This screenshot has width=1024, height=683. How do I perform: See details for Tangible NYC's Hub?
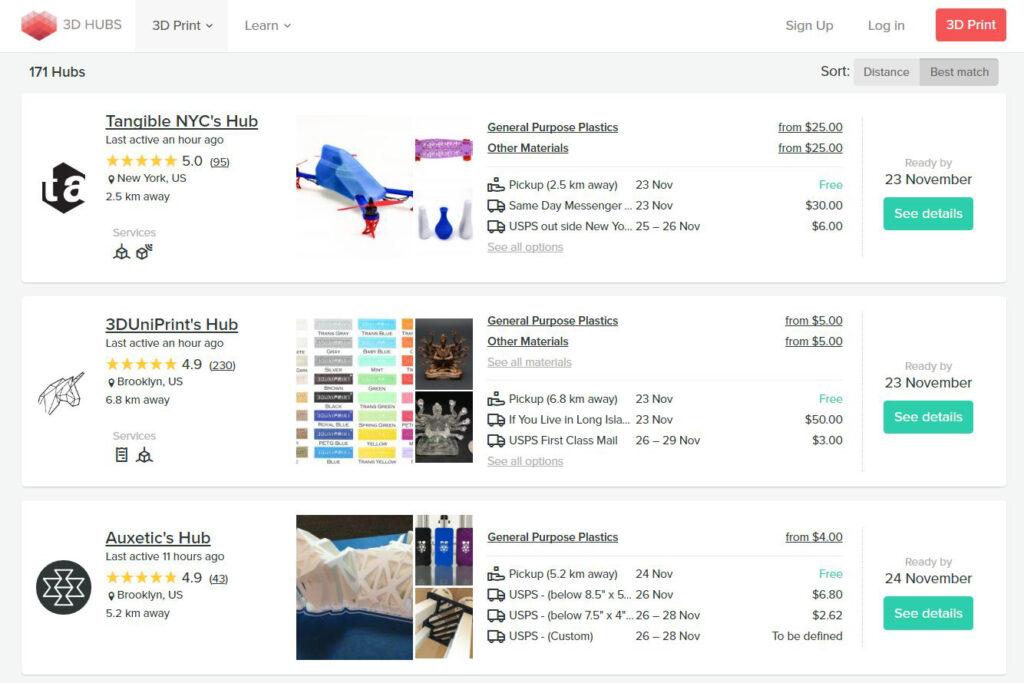click(x=928, y=214)
